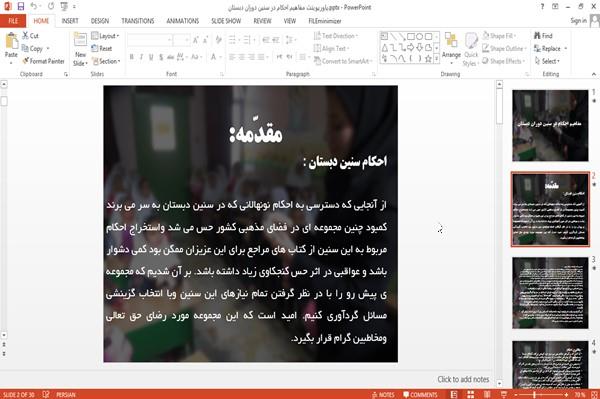
Task: Switch to Normal view in status bar
Action: tap(454, 394)
